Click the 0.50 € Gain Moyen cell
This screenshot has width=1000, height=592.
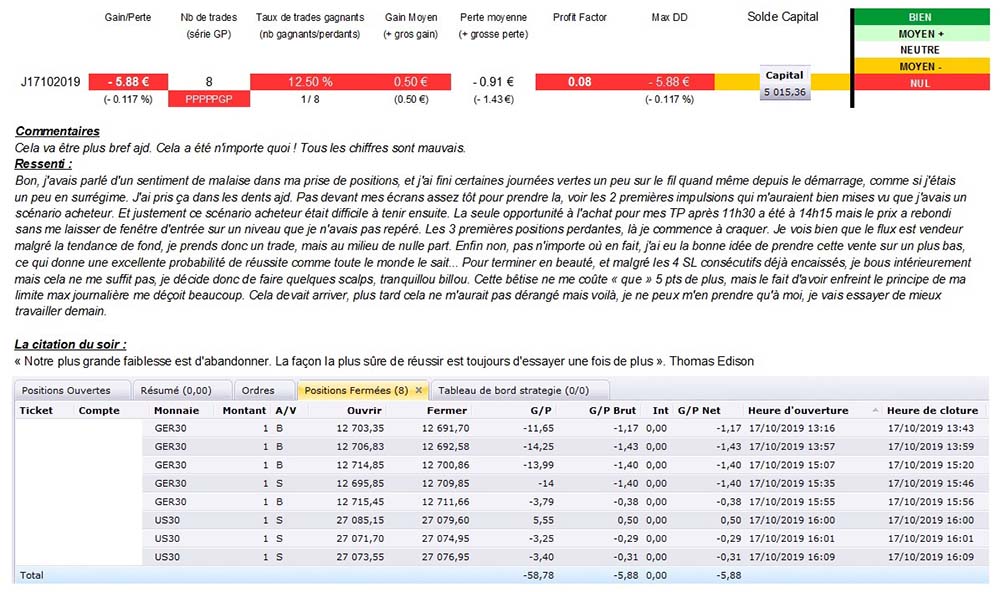click(411, 82)
